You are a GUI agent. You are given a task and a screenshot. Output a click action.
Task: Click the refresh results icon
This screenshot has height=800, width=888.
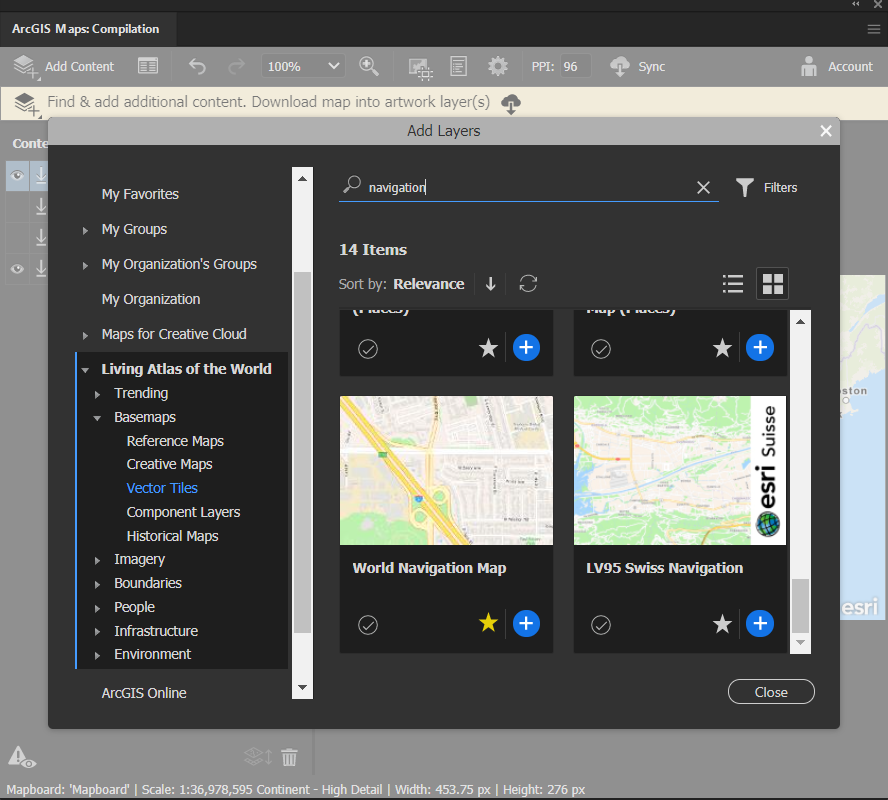pos(528,284)
